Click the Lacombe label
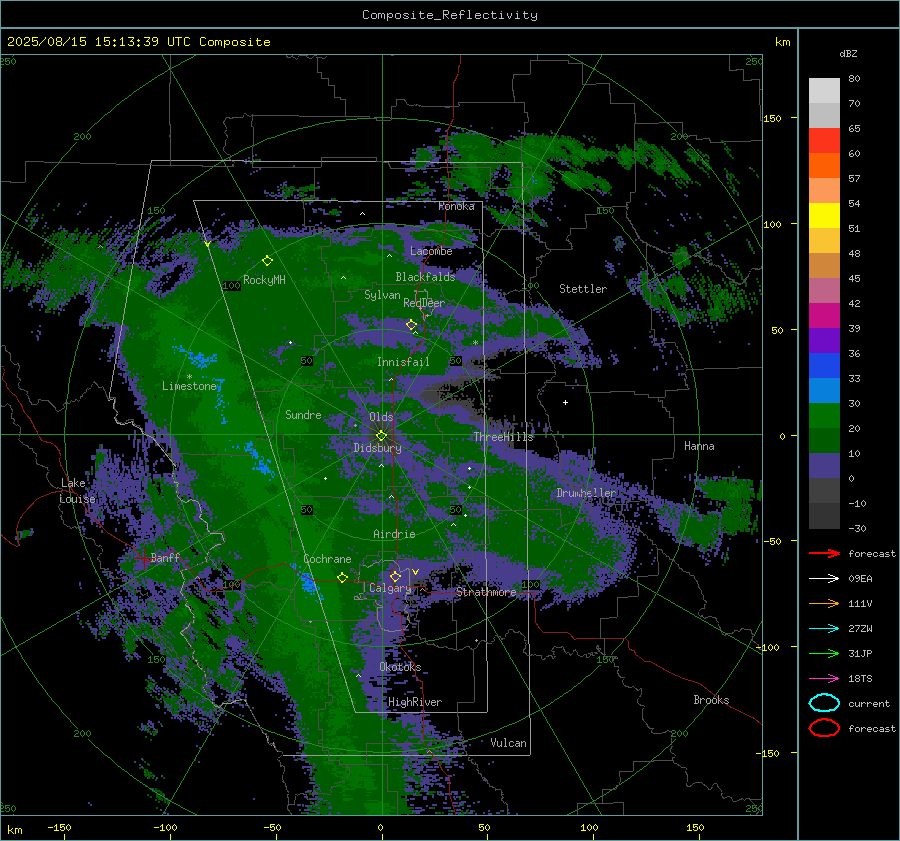The width and height of the screenshot is (900, 841). [431, 251]
